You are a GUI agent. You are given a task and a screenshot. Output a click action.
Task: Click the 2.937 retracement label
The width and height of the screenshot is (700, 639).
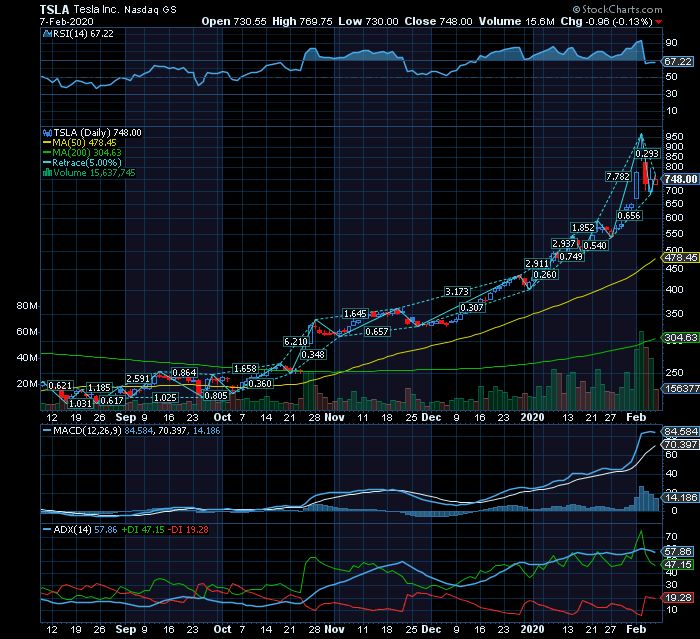coord(564,244)
